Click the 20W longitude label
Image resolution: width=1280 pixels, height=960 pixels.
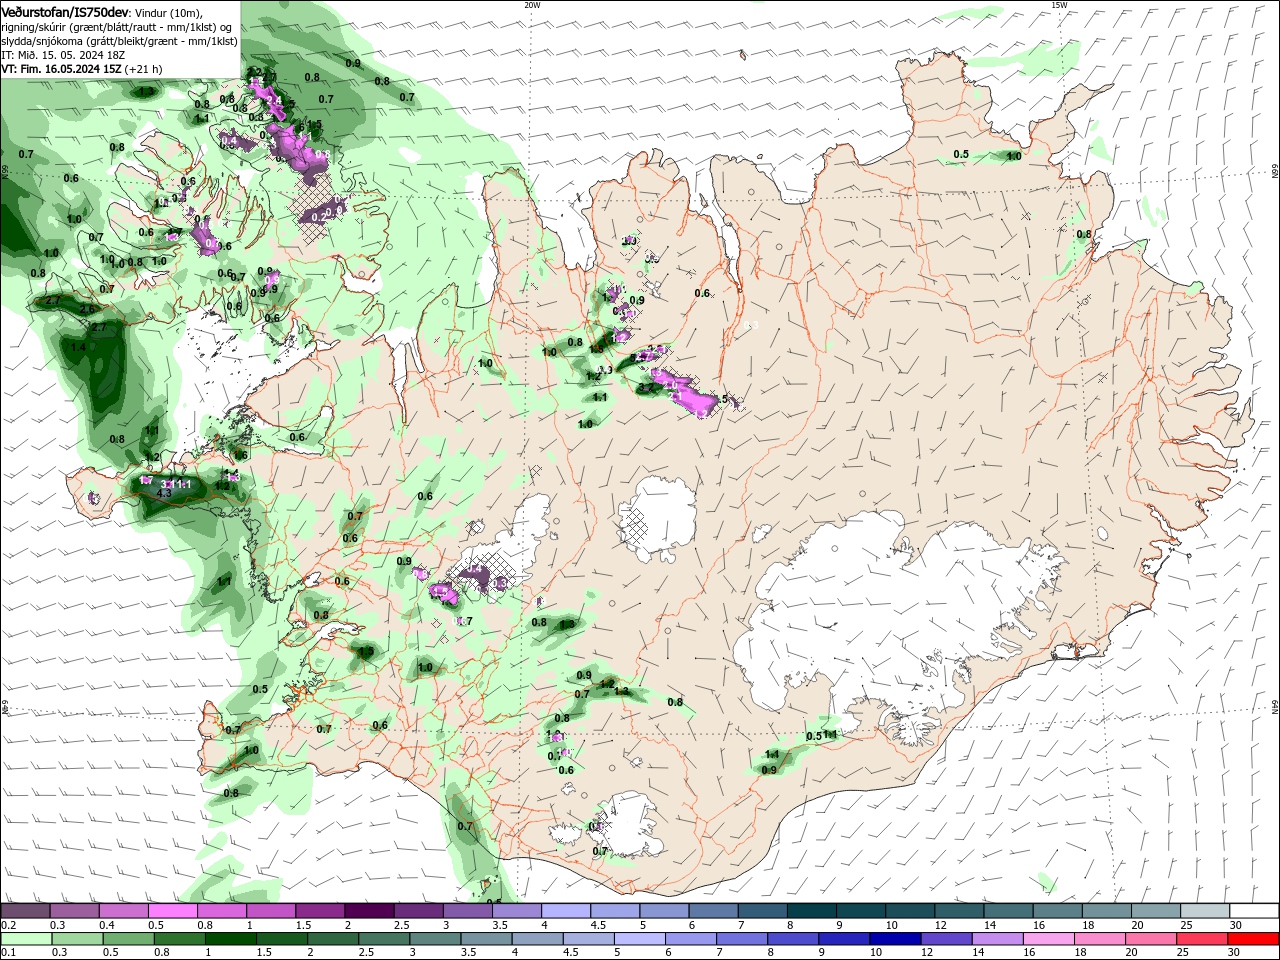532,5
